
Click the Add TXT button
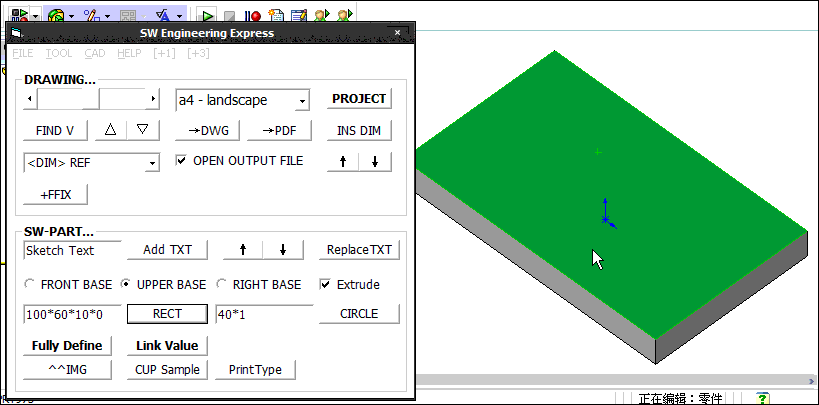pos(167,250)
